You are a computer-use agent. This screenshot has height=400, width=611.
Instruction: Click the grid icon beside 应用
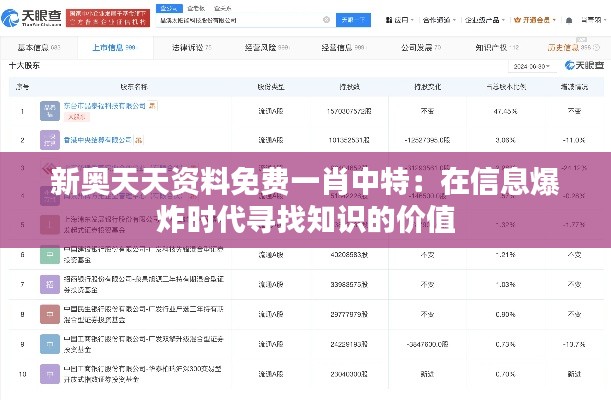coord(388,20)
